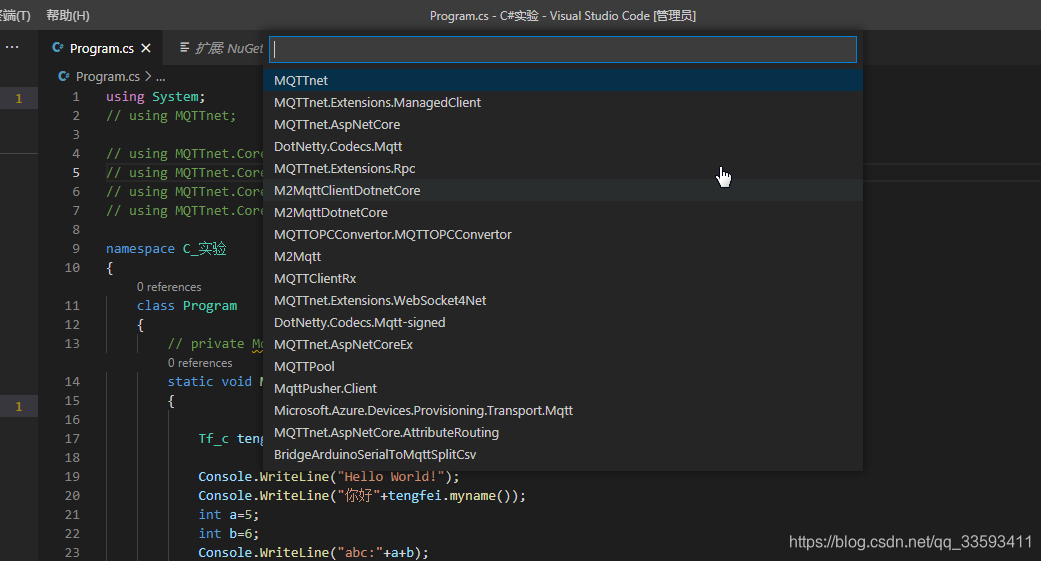This screenshot has height=561, width=1041.
Task: Pick MQTTOPCConvertor.MQTTOPCConvertor package
Action: point(563,234)
